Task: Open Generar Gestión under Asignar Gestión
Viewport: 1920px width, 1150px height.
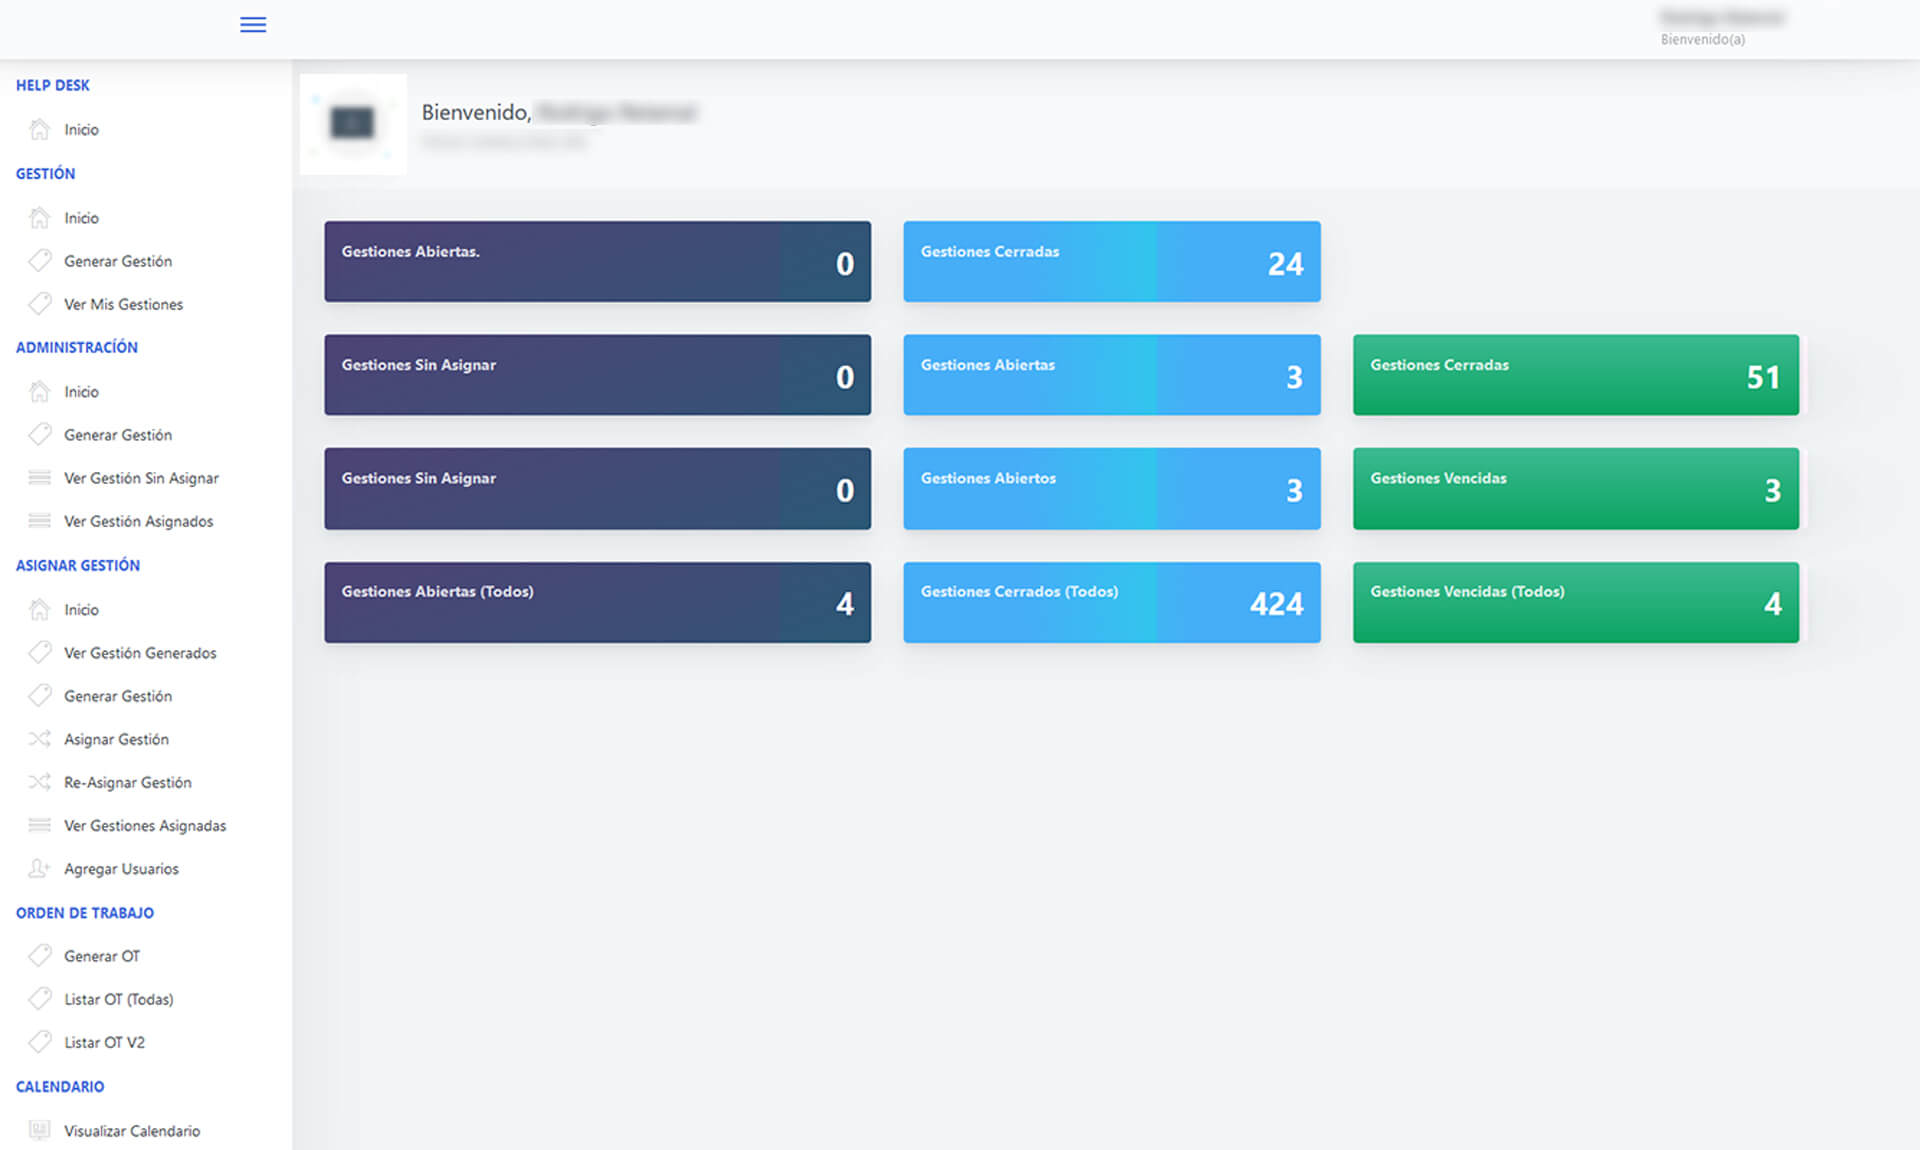Action: pyautogui.click(x=118, y=695)
